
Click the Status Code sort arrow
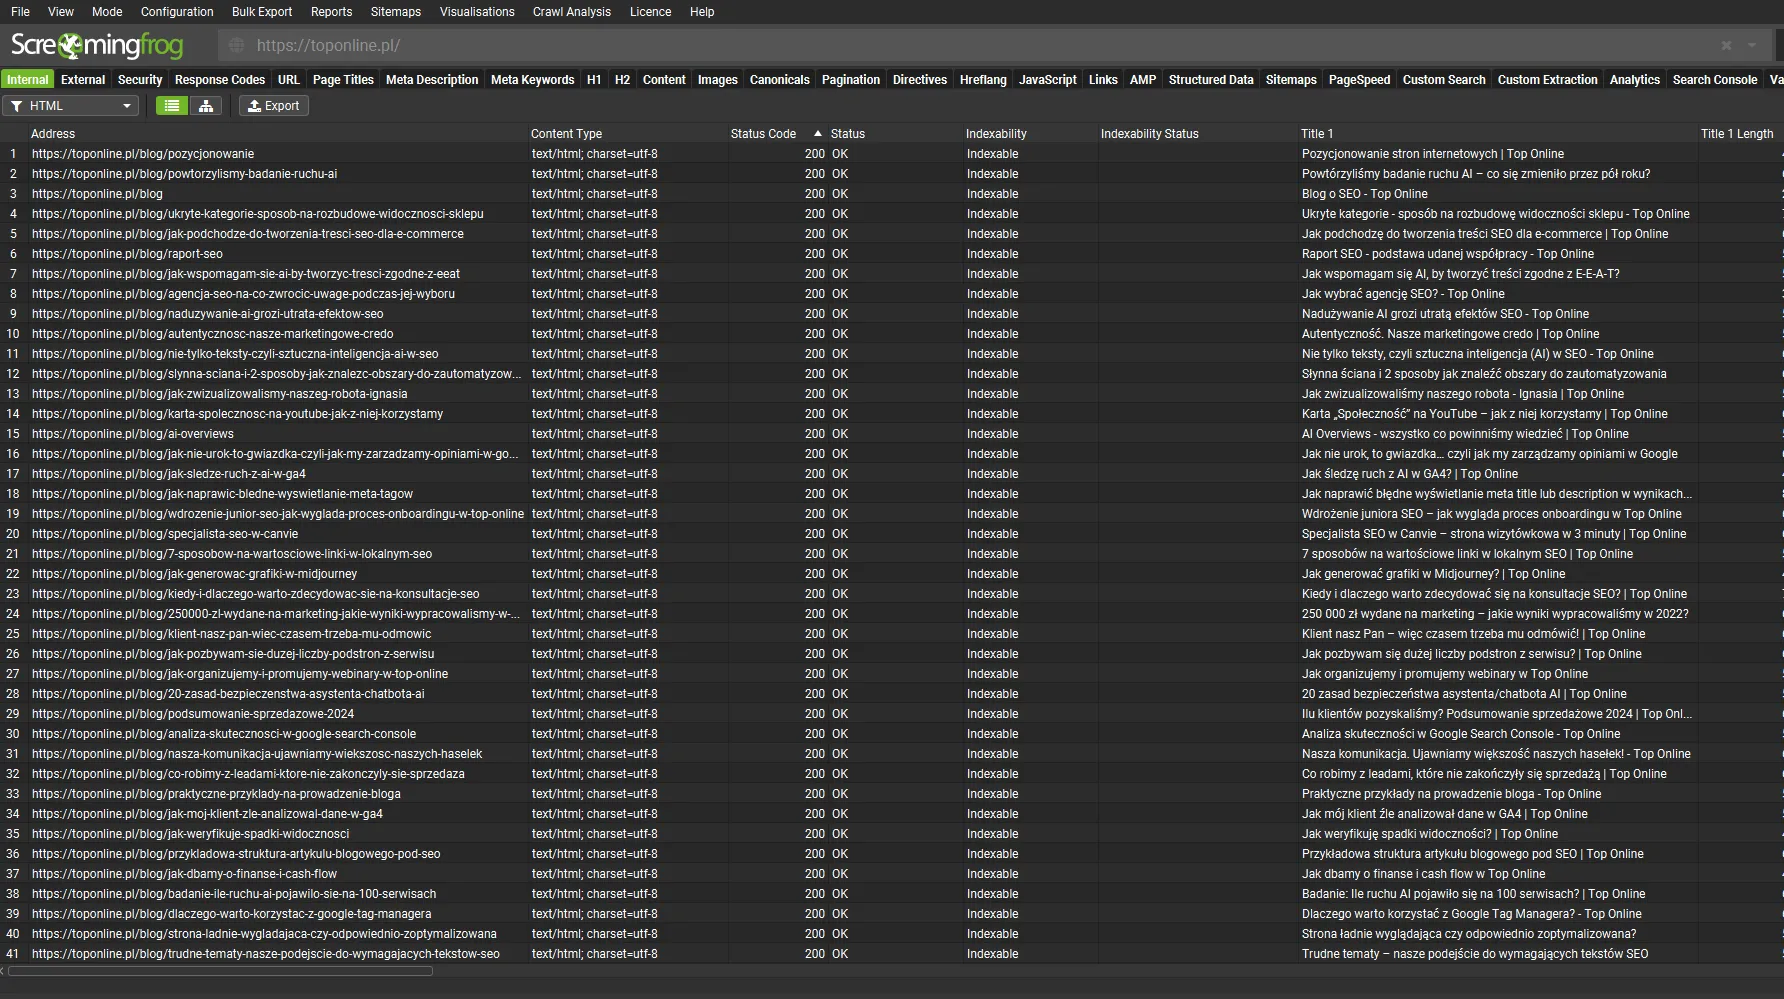click(x=818, y=134)
